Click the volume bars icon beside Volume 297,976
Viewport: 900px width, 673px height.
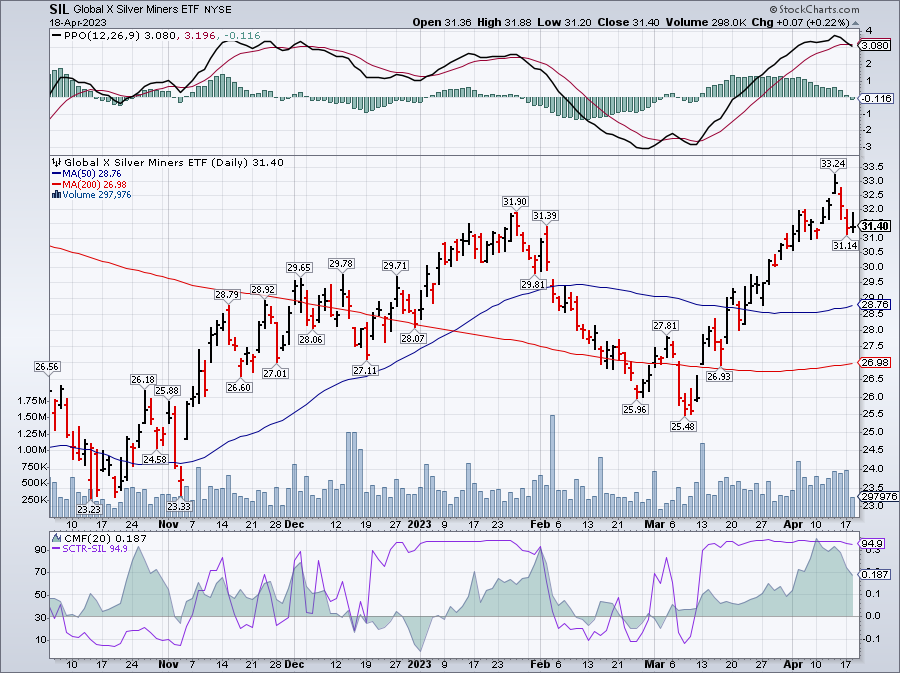pos(56,194)
